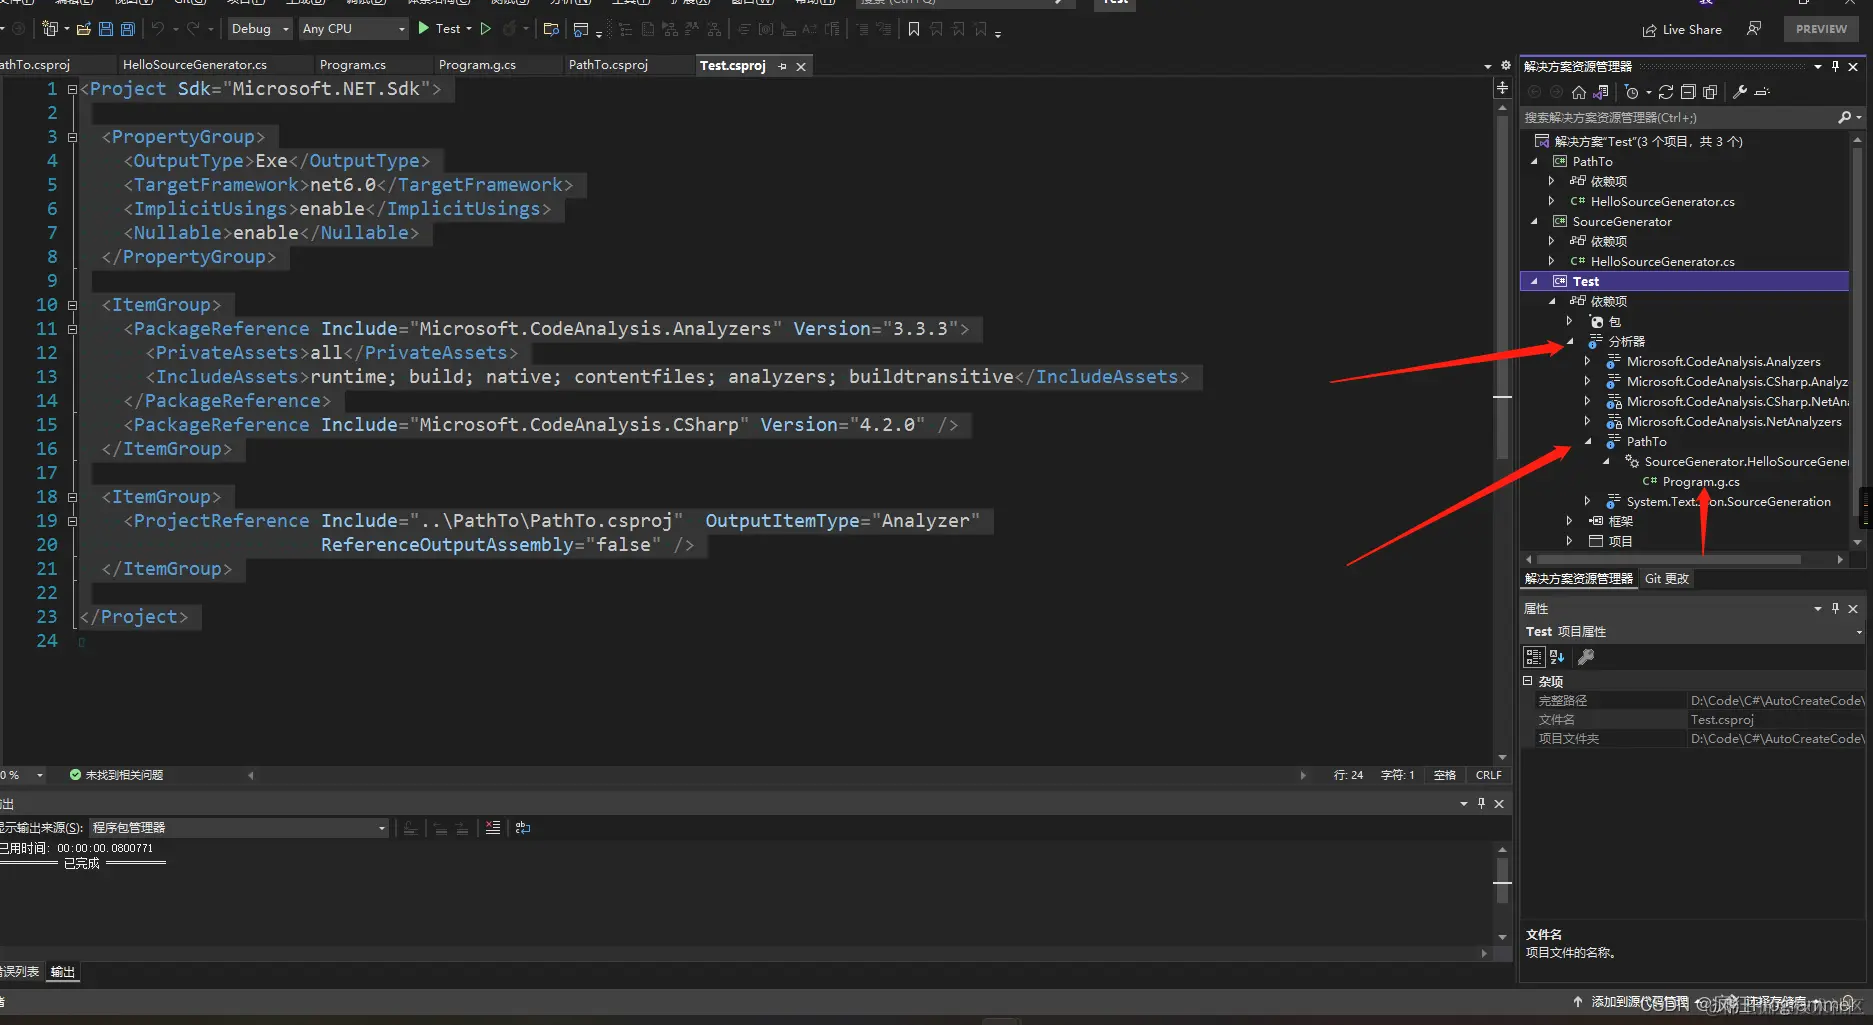
Task: Toggle Word Wrap icon in Output panel
Action: tap(523, 828)
